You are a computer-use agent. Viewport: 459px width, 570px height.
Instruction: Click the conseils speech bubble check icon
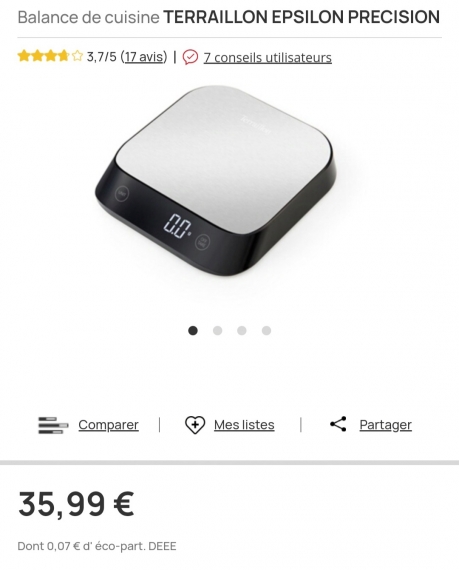click(x=190, y=57)
